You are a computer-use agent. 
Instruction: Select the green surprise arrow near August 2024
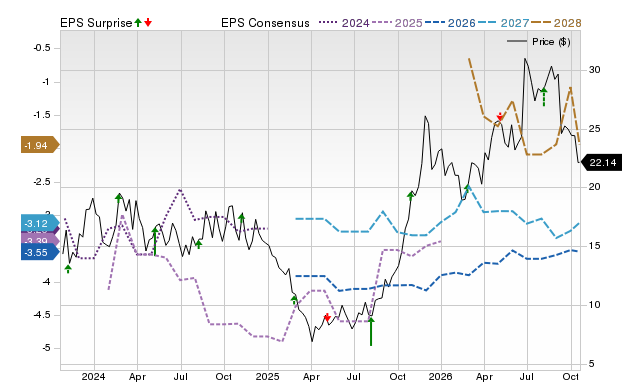(198, 244)
